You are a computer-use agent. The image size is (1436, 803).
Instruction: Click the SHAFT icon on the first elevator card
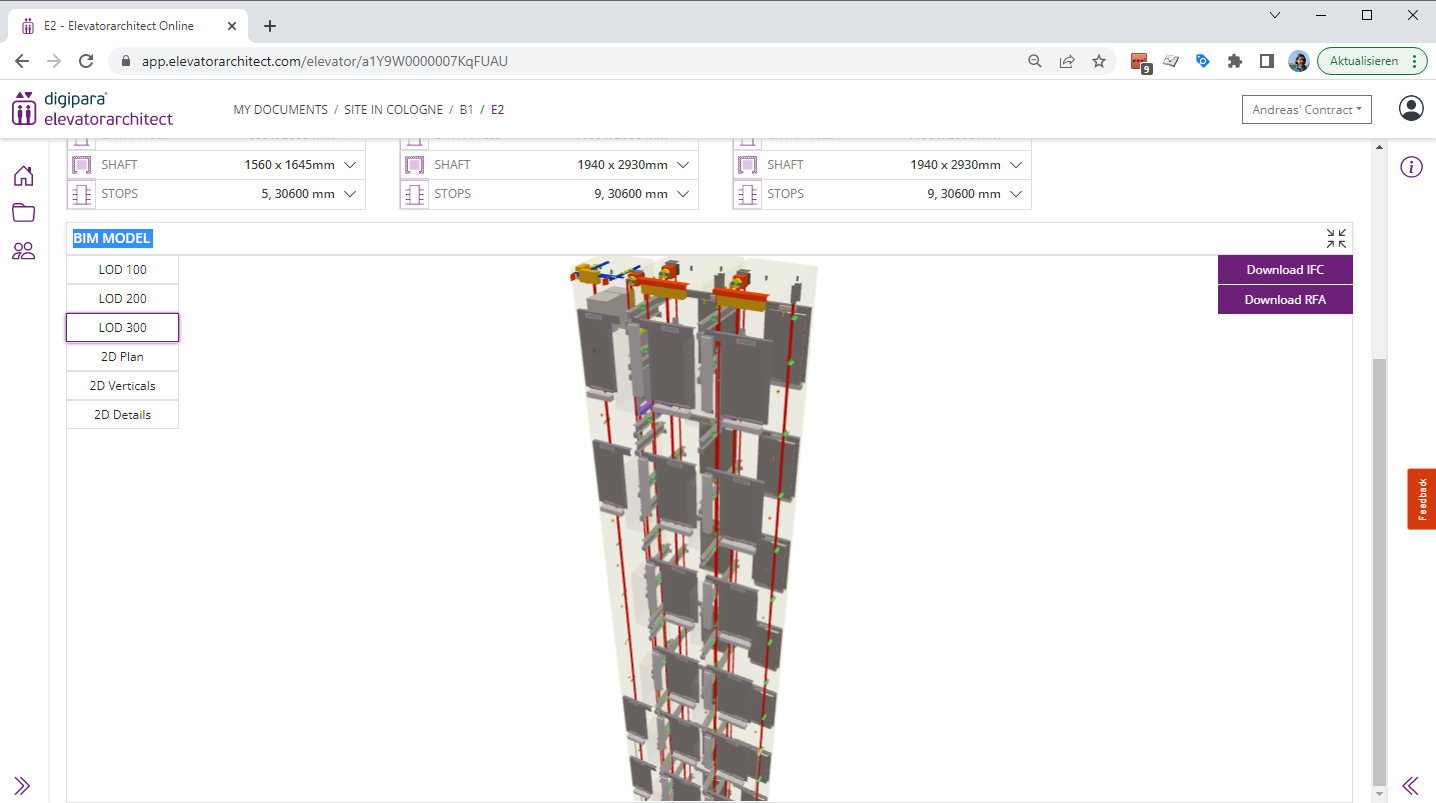(x=81, y=164)
